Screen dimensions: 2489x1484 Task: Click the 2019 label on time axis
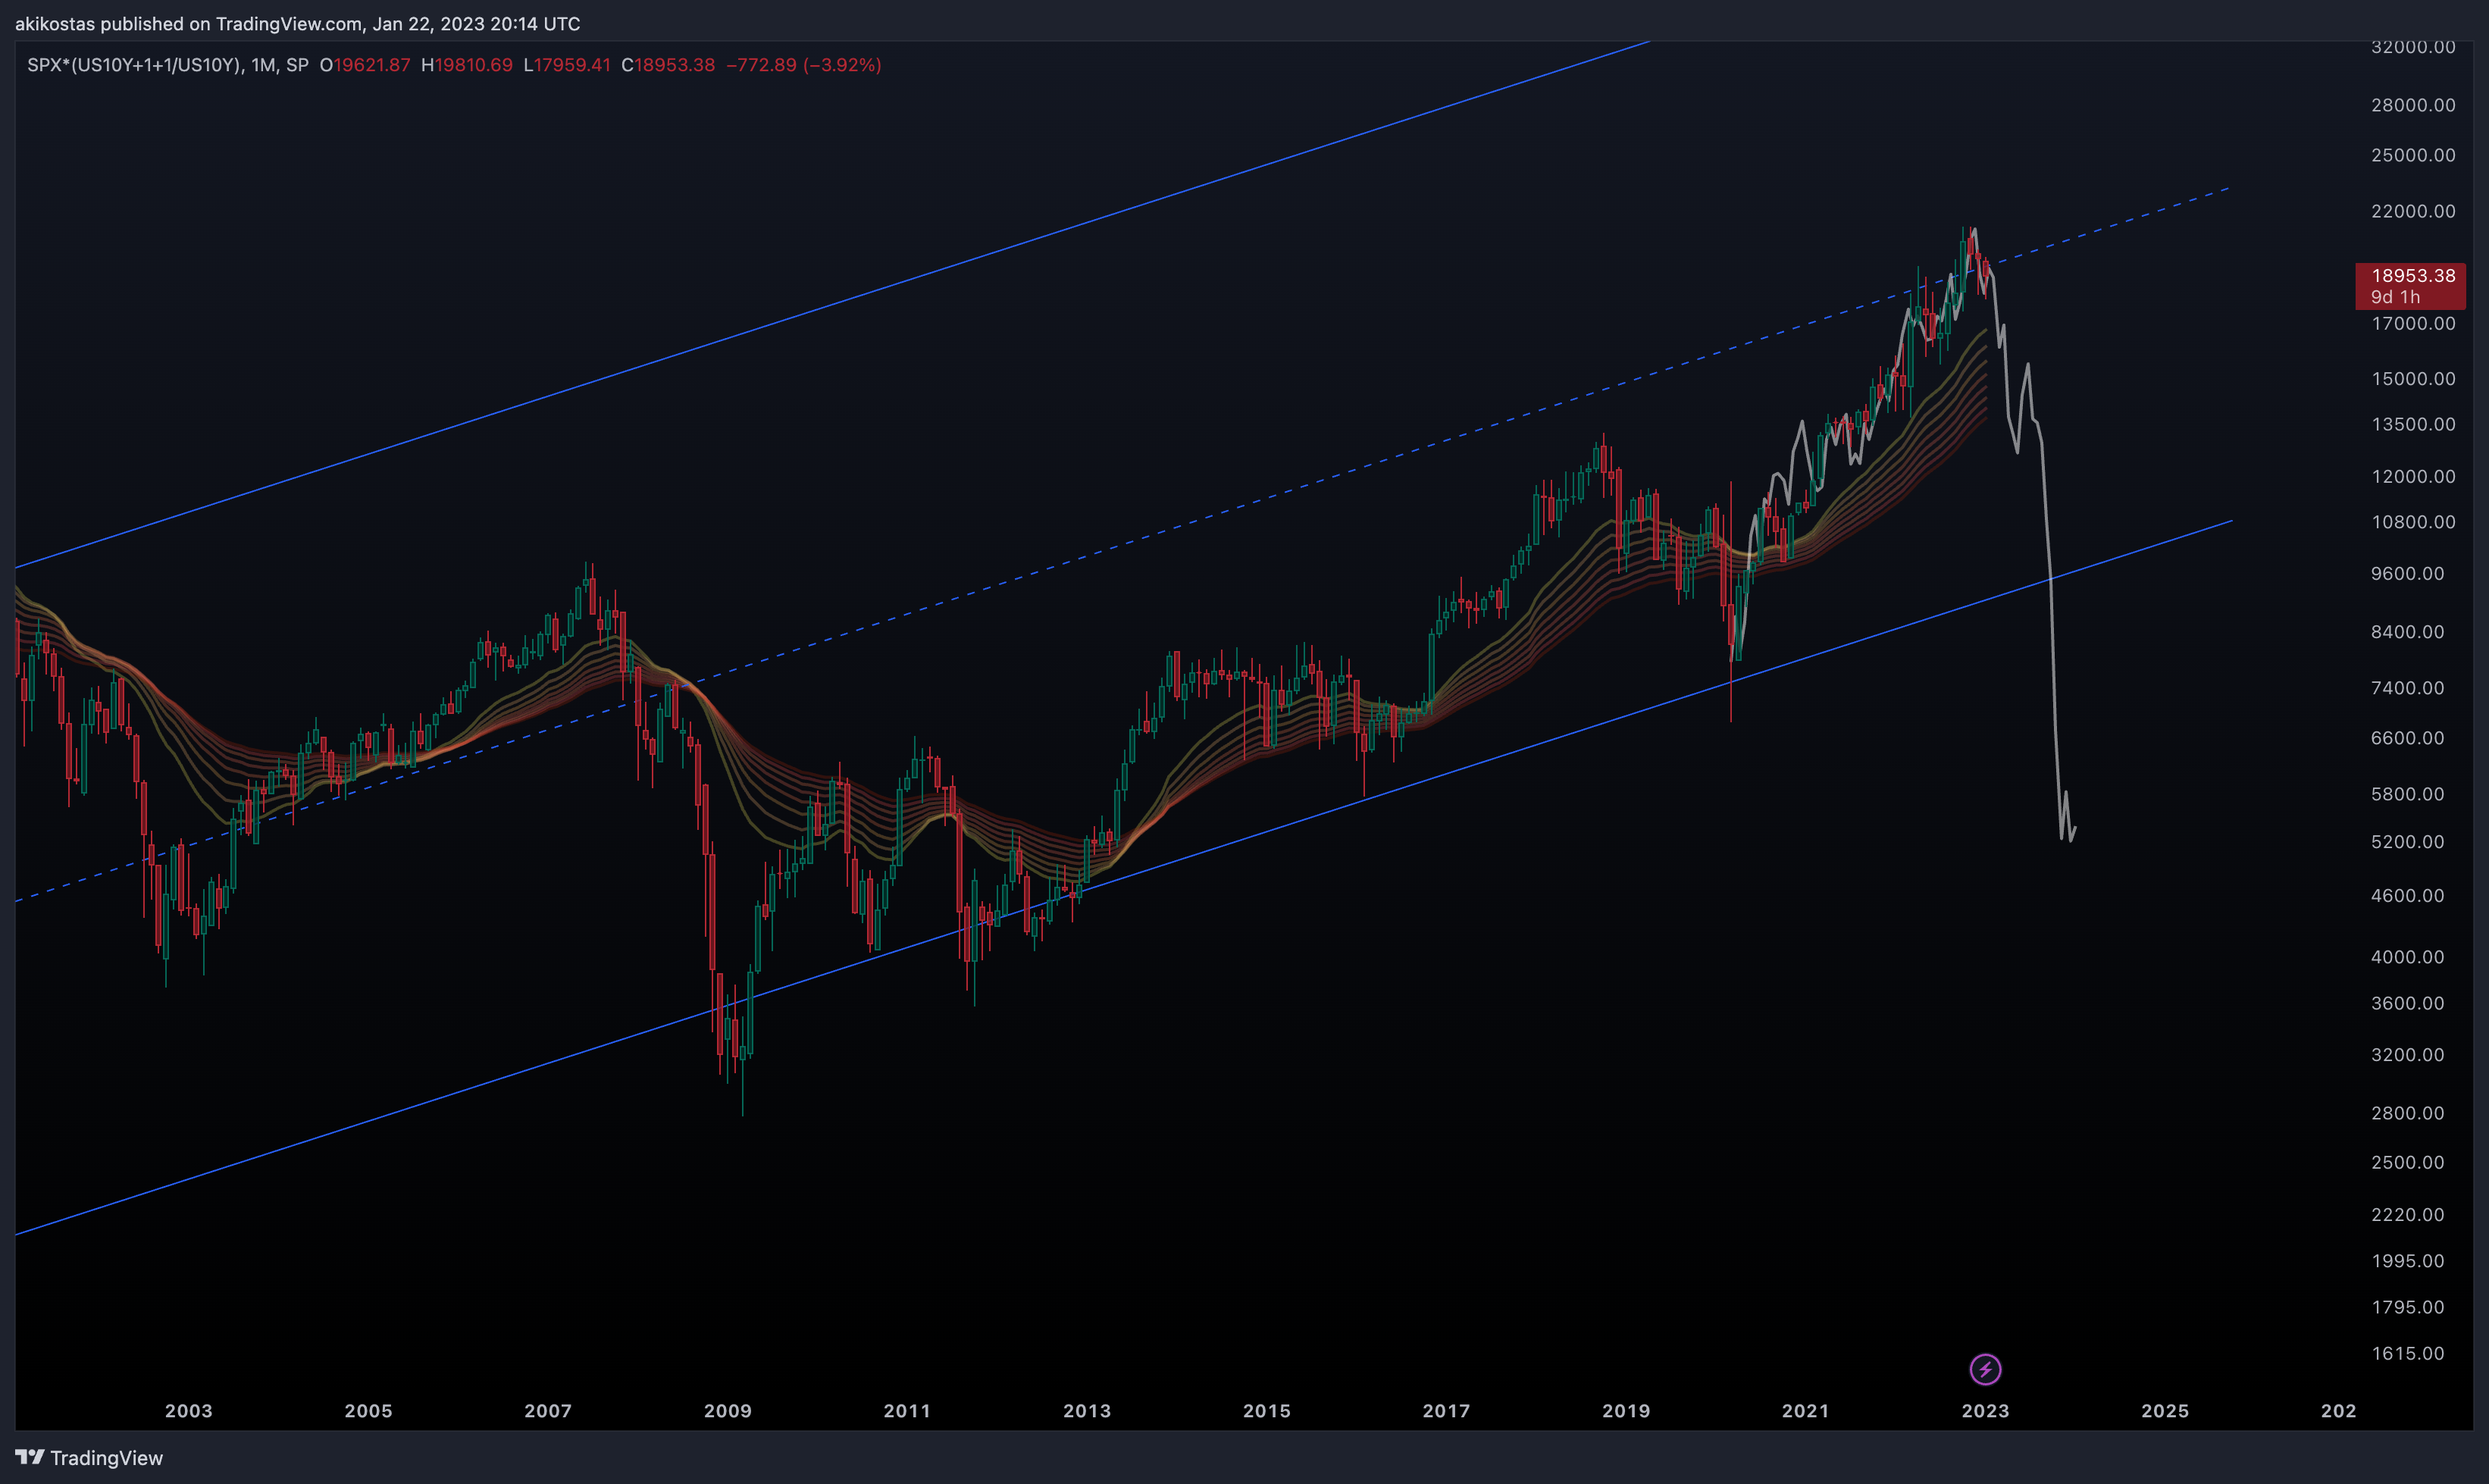click(x=1626, y=1411)
